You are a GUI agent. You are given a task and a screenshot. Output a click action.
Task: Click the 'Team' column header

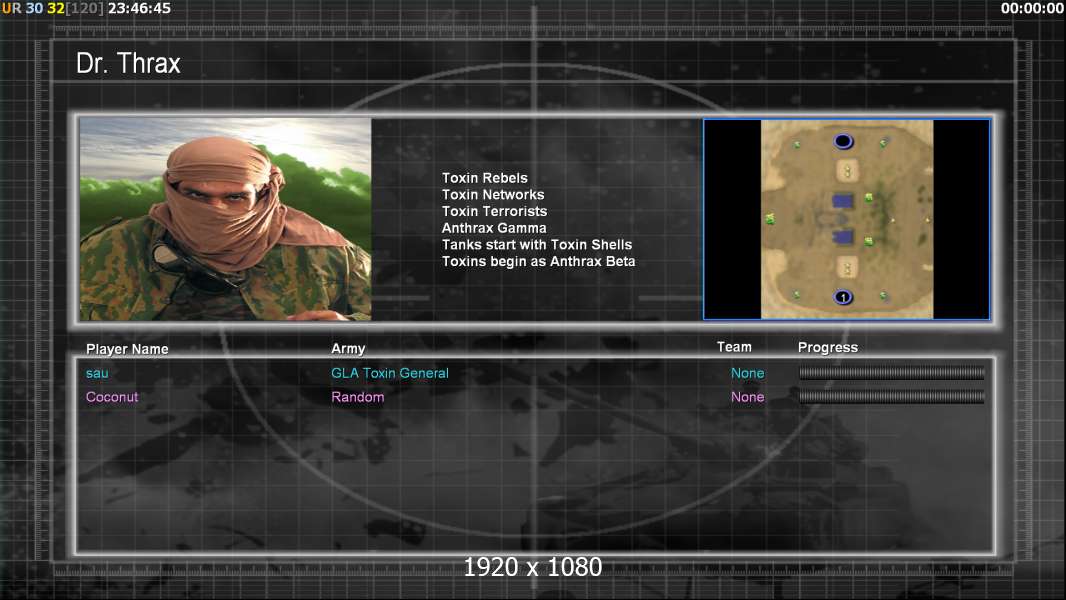tap(734, 347)
